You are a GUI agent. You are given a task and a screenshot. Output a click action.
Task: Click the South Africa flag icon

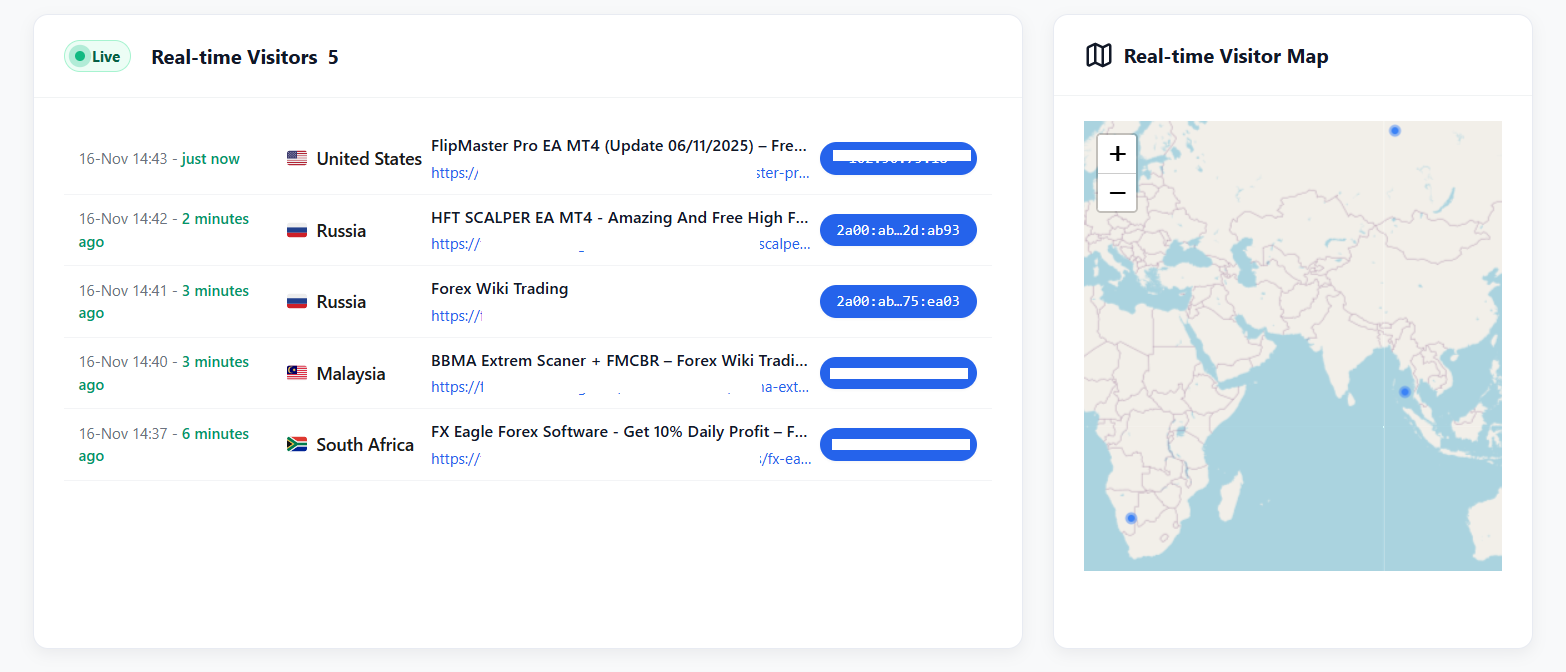297,443
